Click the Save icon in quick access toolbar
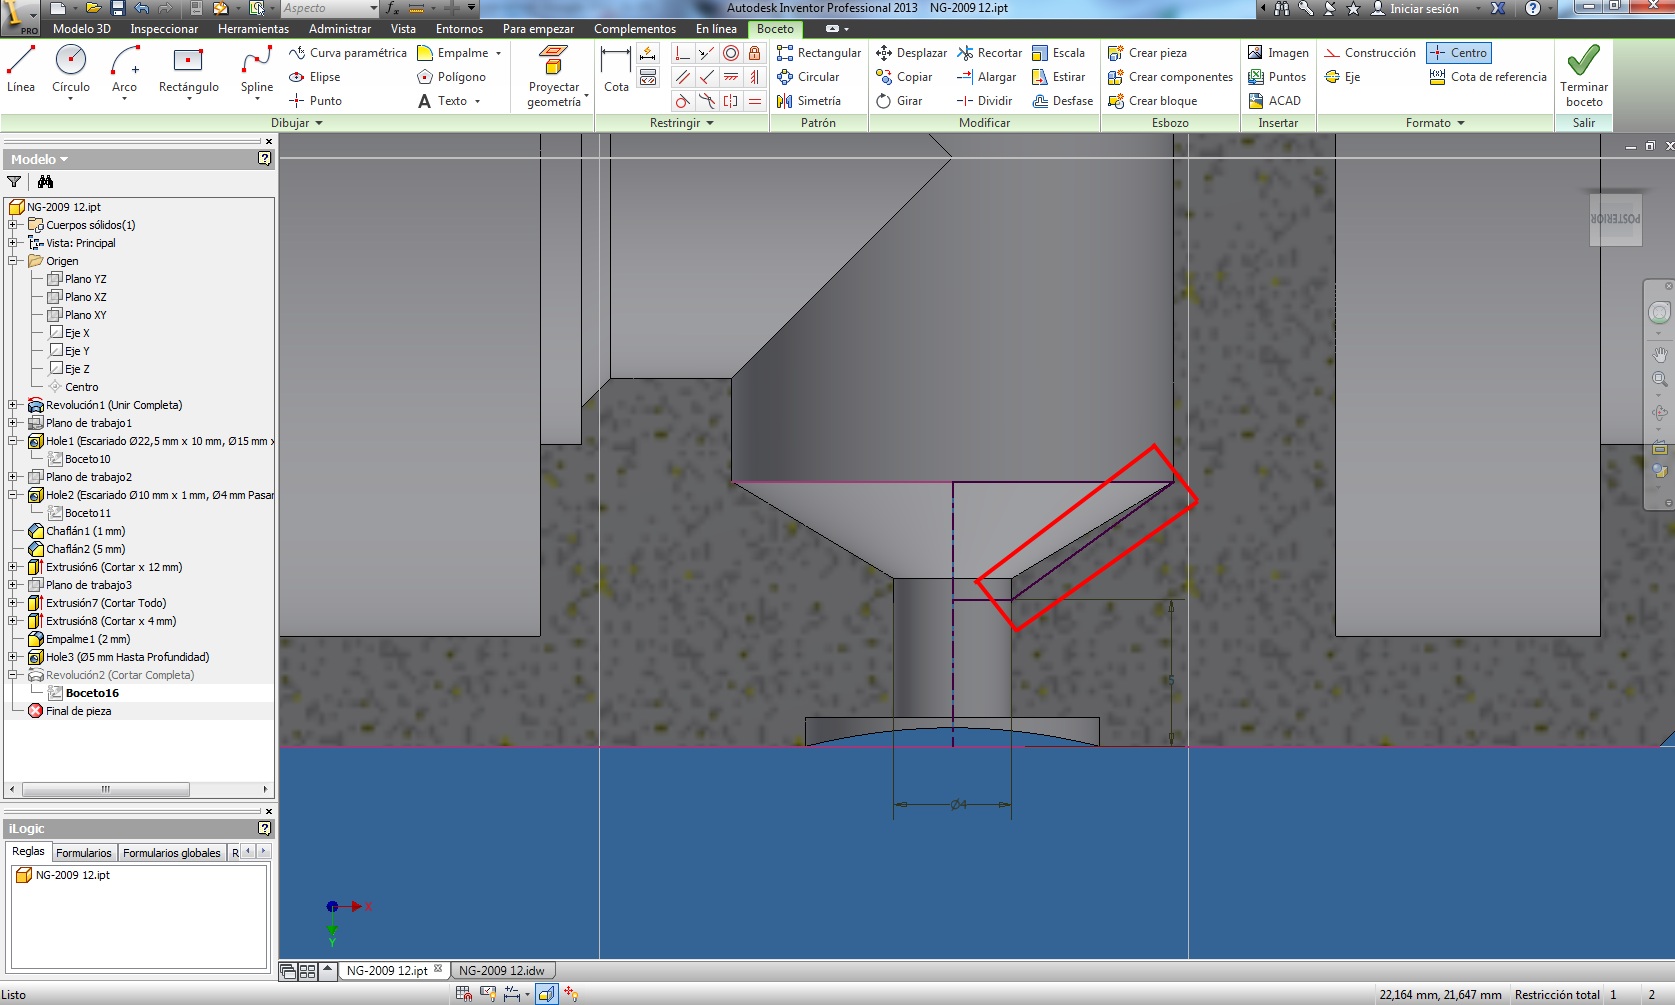This screenshot has height=1005, width=1675. pos(117,8)
